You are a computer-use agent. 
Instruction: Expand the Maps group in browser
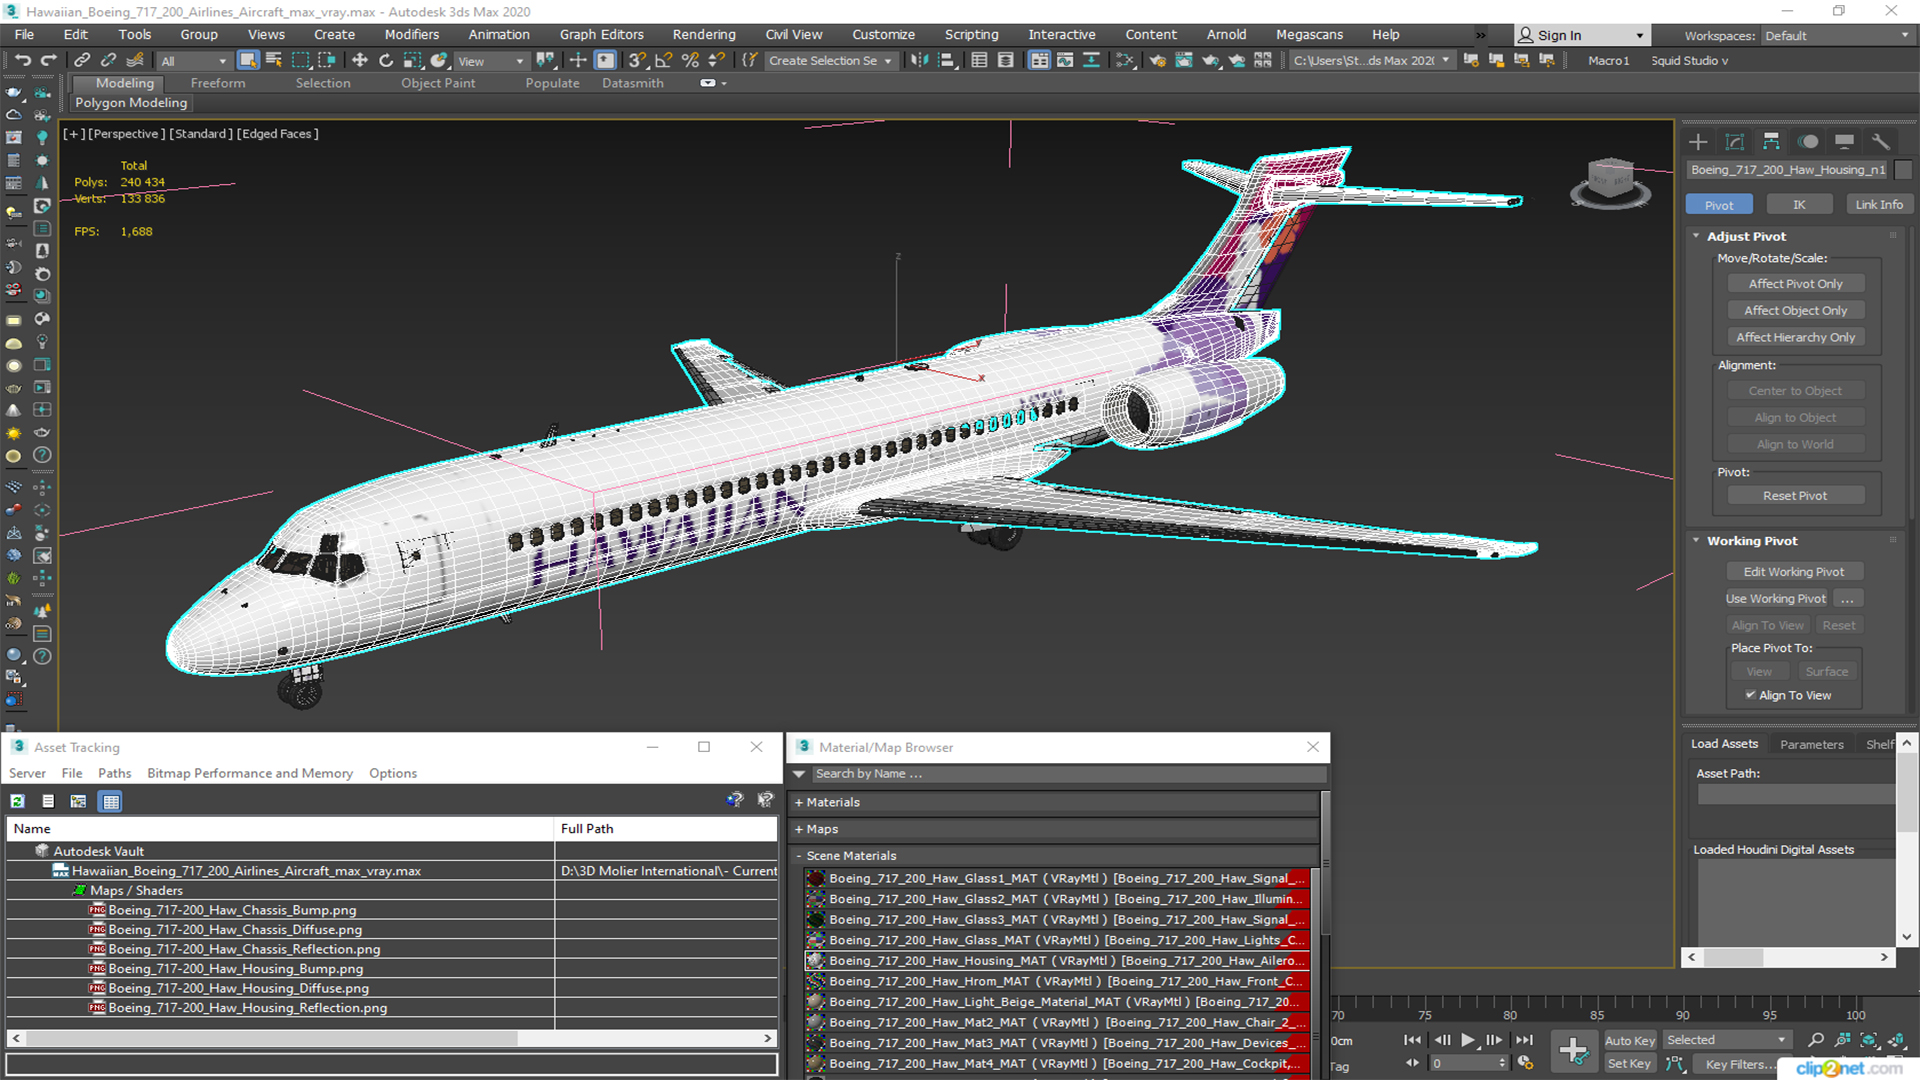coord(799,829)
